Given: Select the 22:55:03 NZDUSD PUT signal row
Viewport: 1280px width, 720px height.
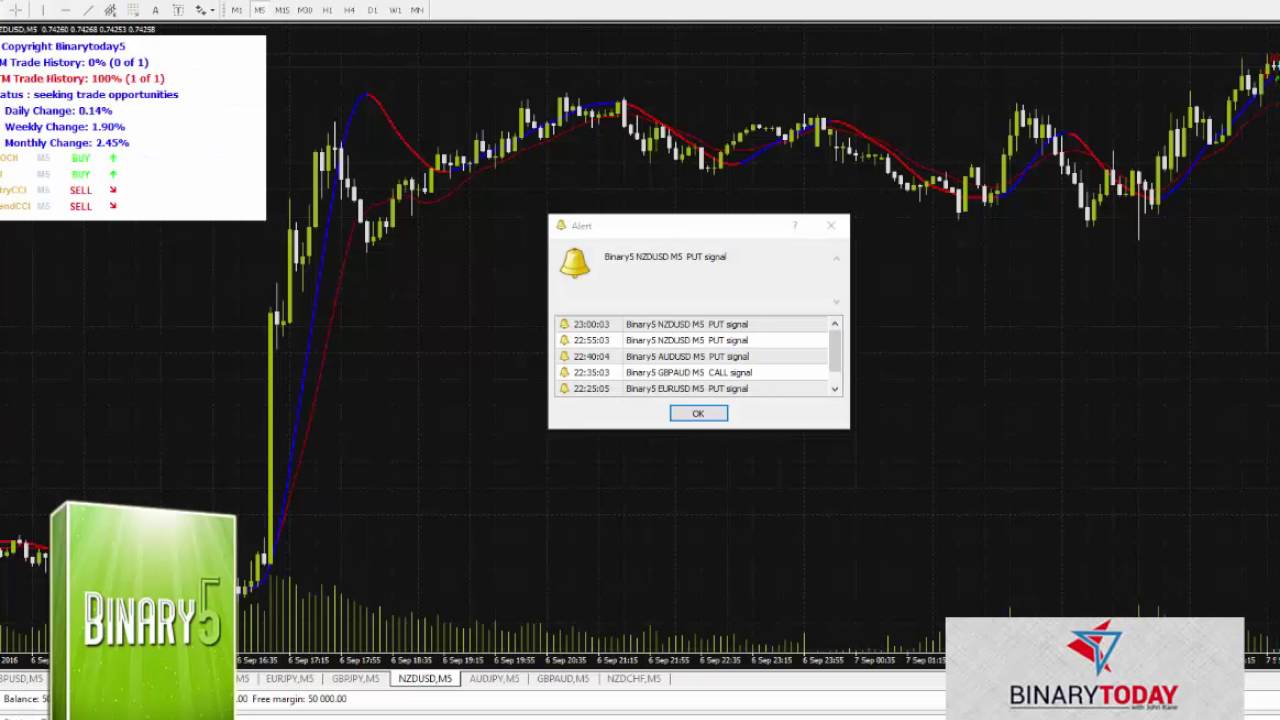Looking at the screenshot, I should (x=692, y=340).
